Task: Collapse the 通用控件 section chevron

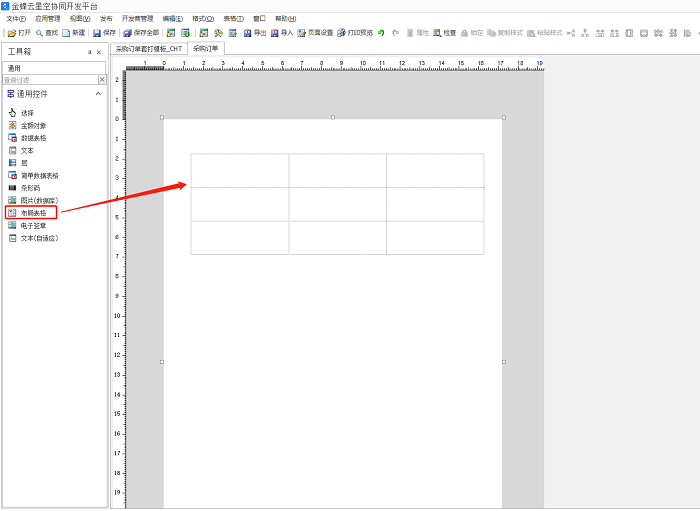Action: click(x=98, y=93)
